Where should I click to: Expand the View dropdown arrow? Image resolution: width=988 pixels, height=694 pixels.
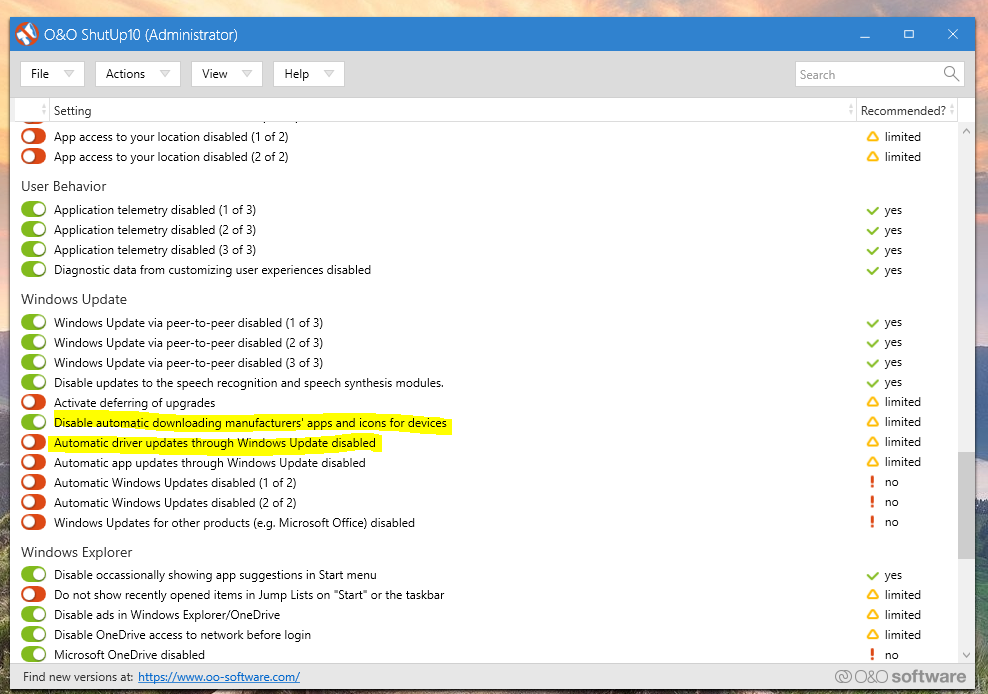247,74
